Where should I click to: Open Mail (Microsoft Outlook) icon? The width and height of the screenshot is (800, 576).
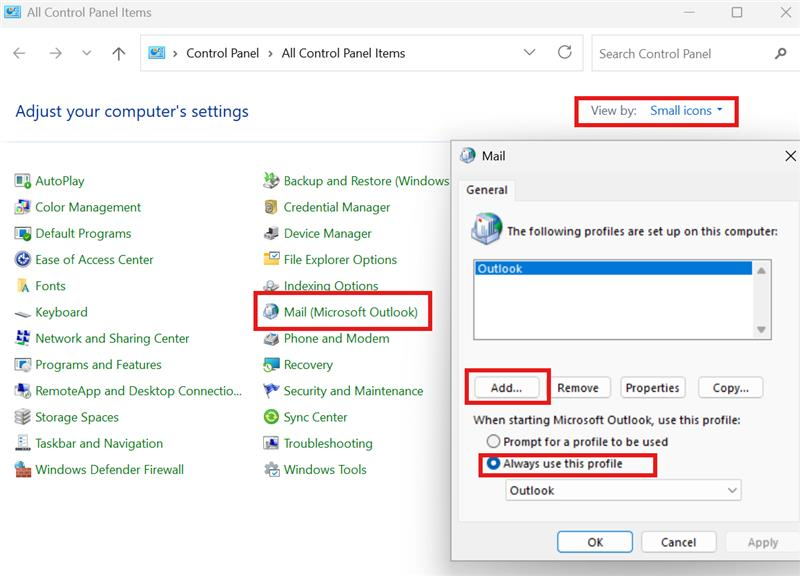271,311
